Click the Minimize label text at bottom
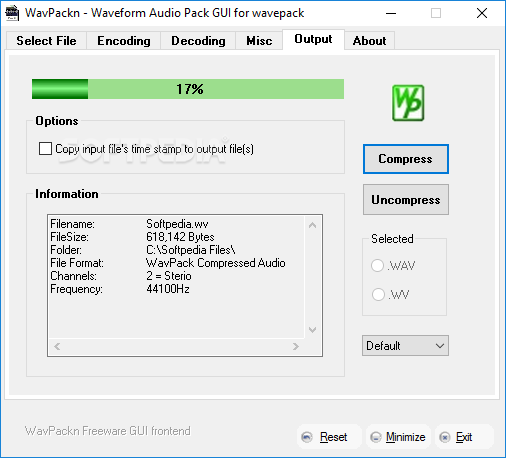 (x=405, y=437)
